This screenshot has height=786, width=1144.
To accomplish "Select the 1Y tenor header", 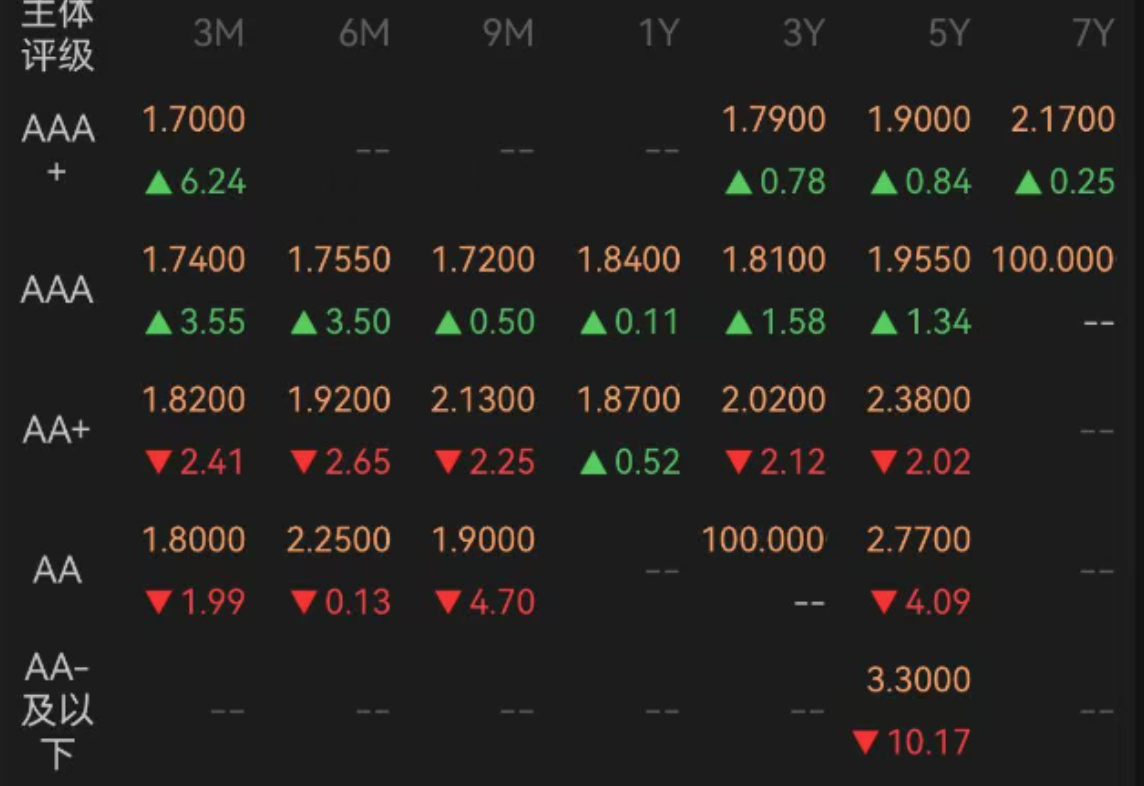I will tap(658, 34).
